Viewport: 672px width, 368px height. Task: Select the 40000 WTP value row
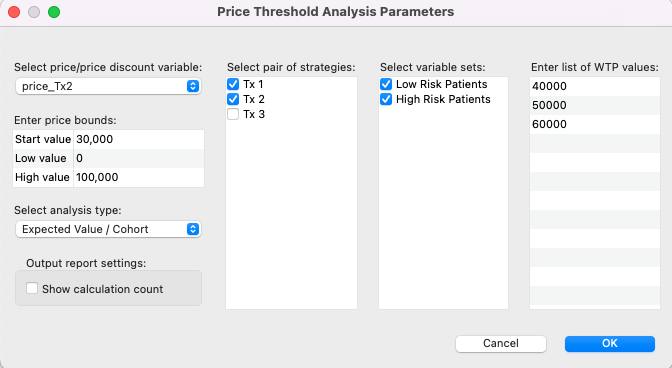tap(595, 86)
